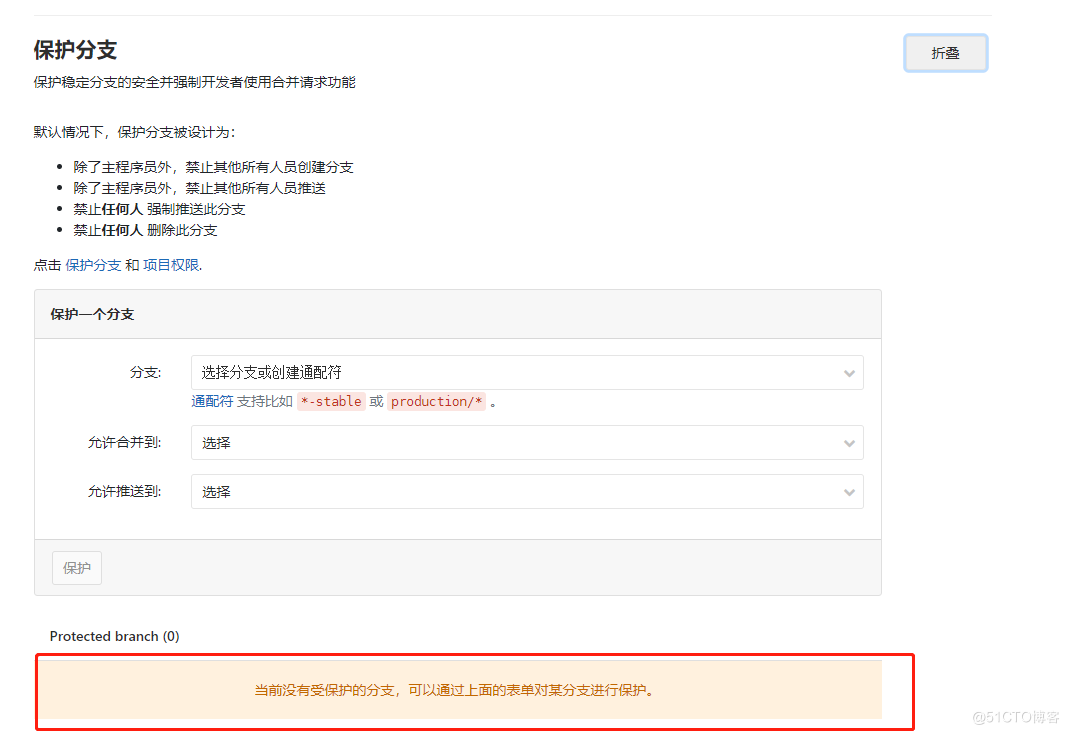Screen dimensions: 1069x734
Task: Open the 允许推送到 dropdown
Action: pyautogui.click(x=527, y=491)
